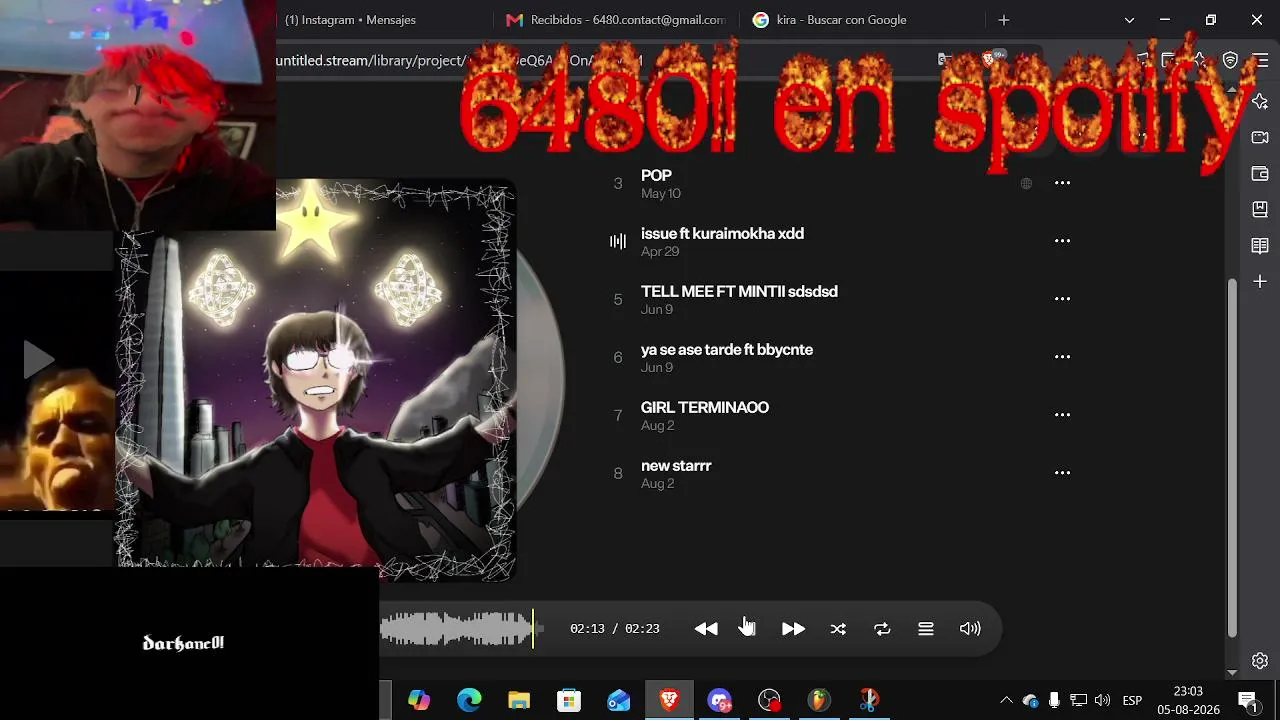This screenshot has width=1280, height=720.
Task: Open a new browser tab
Action: click(x=1004, y=20)
